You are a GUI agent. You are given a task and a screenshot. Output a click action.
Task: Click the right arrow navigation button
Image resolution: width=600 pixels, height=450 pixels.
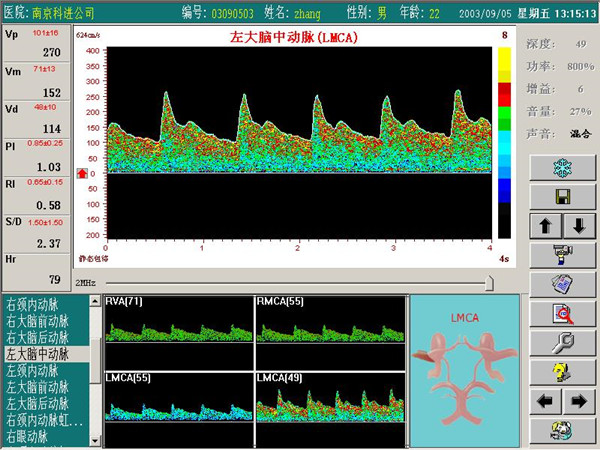[576, 402]
